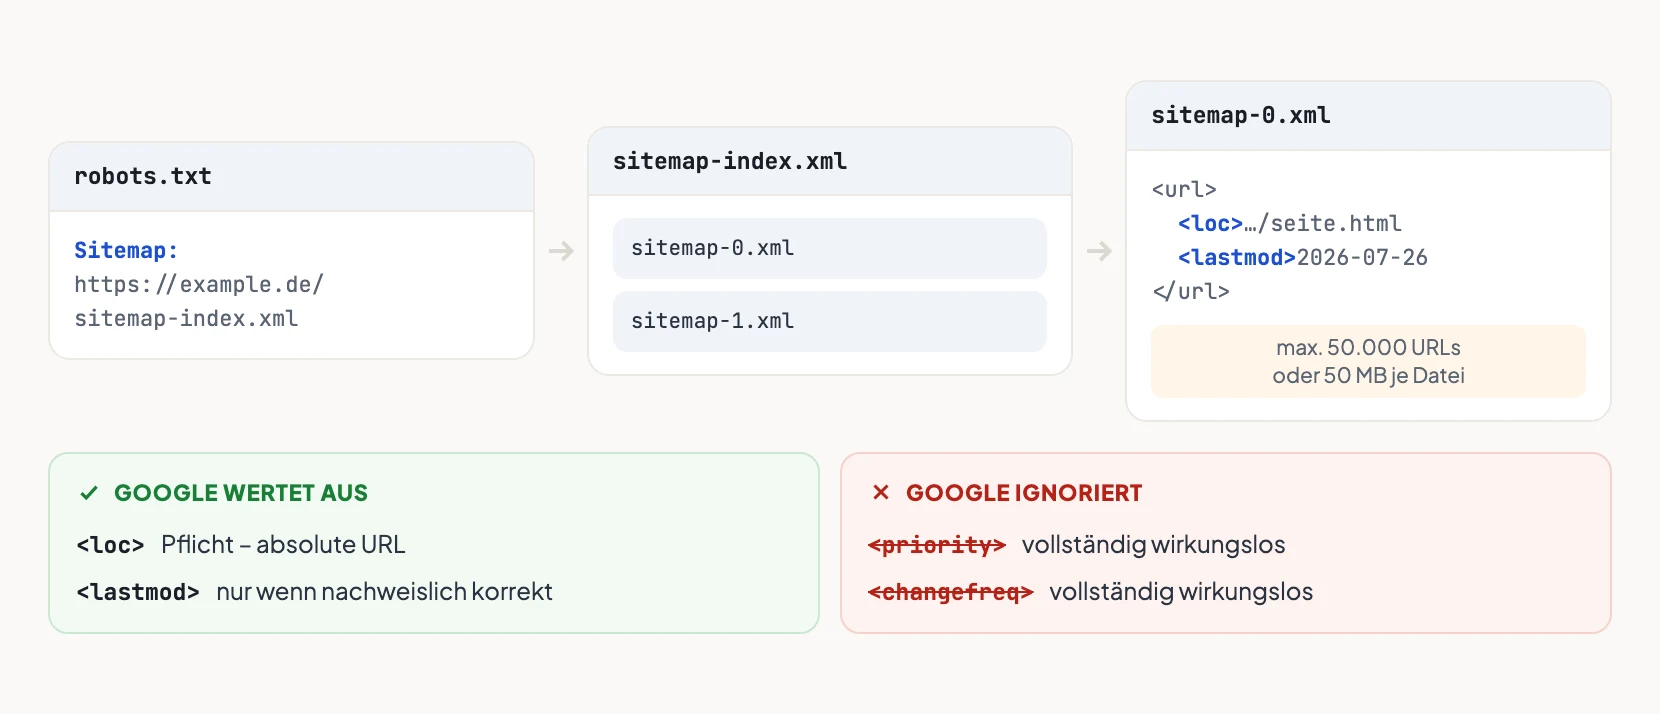Click the green checkmark icon

[89, 493]
